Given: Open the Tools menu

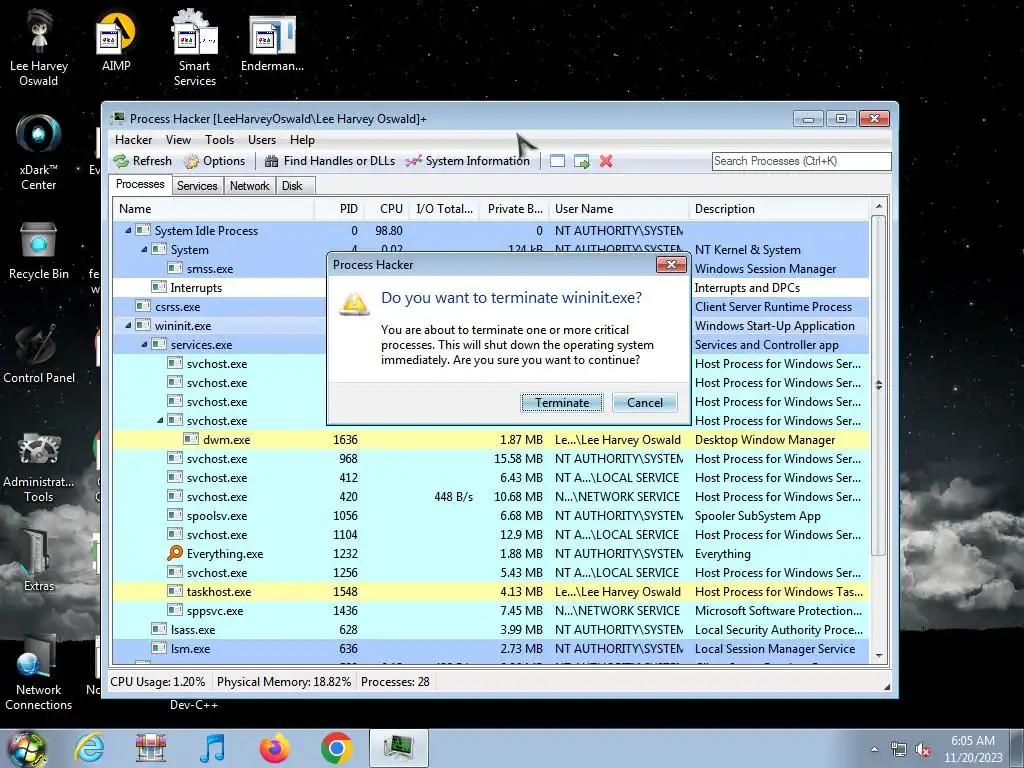Looking at the screenshot, I should point(219,140).
